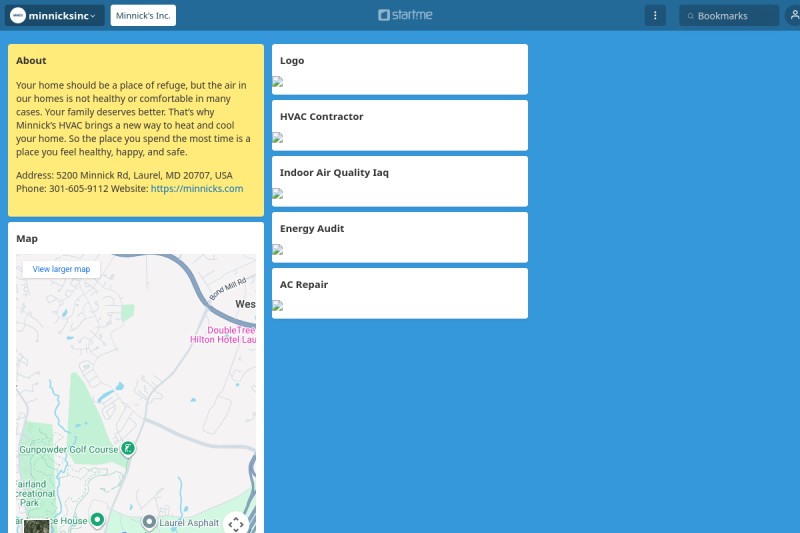Click the Bookmarks search field

[729, 15]
